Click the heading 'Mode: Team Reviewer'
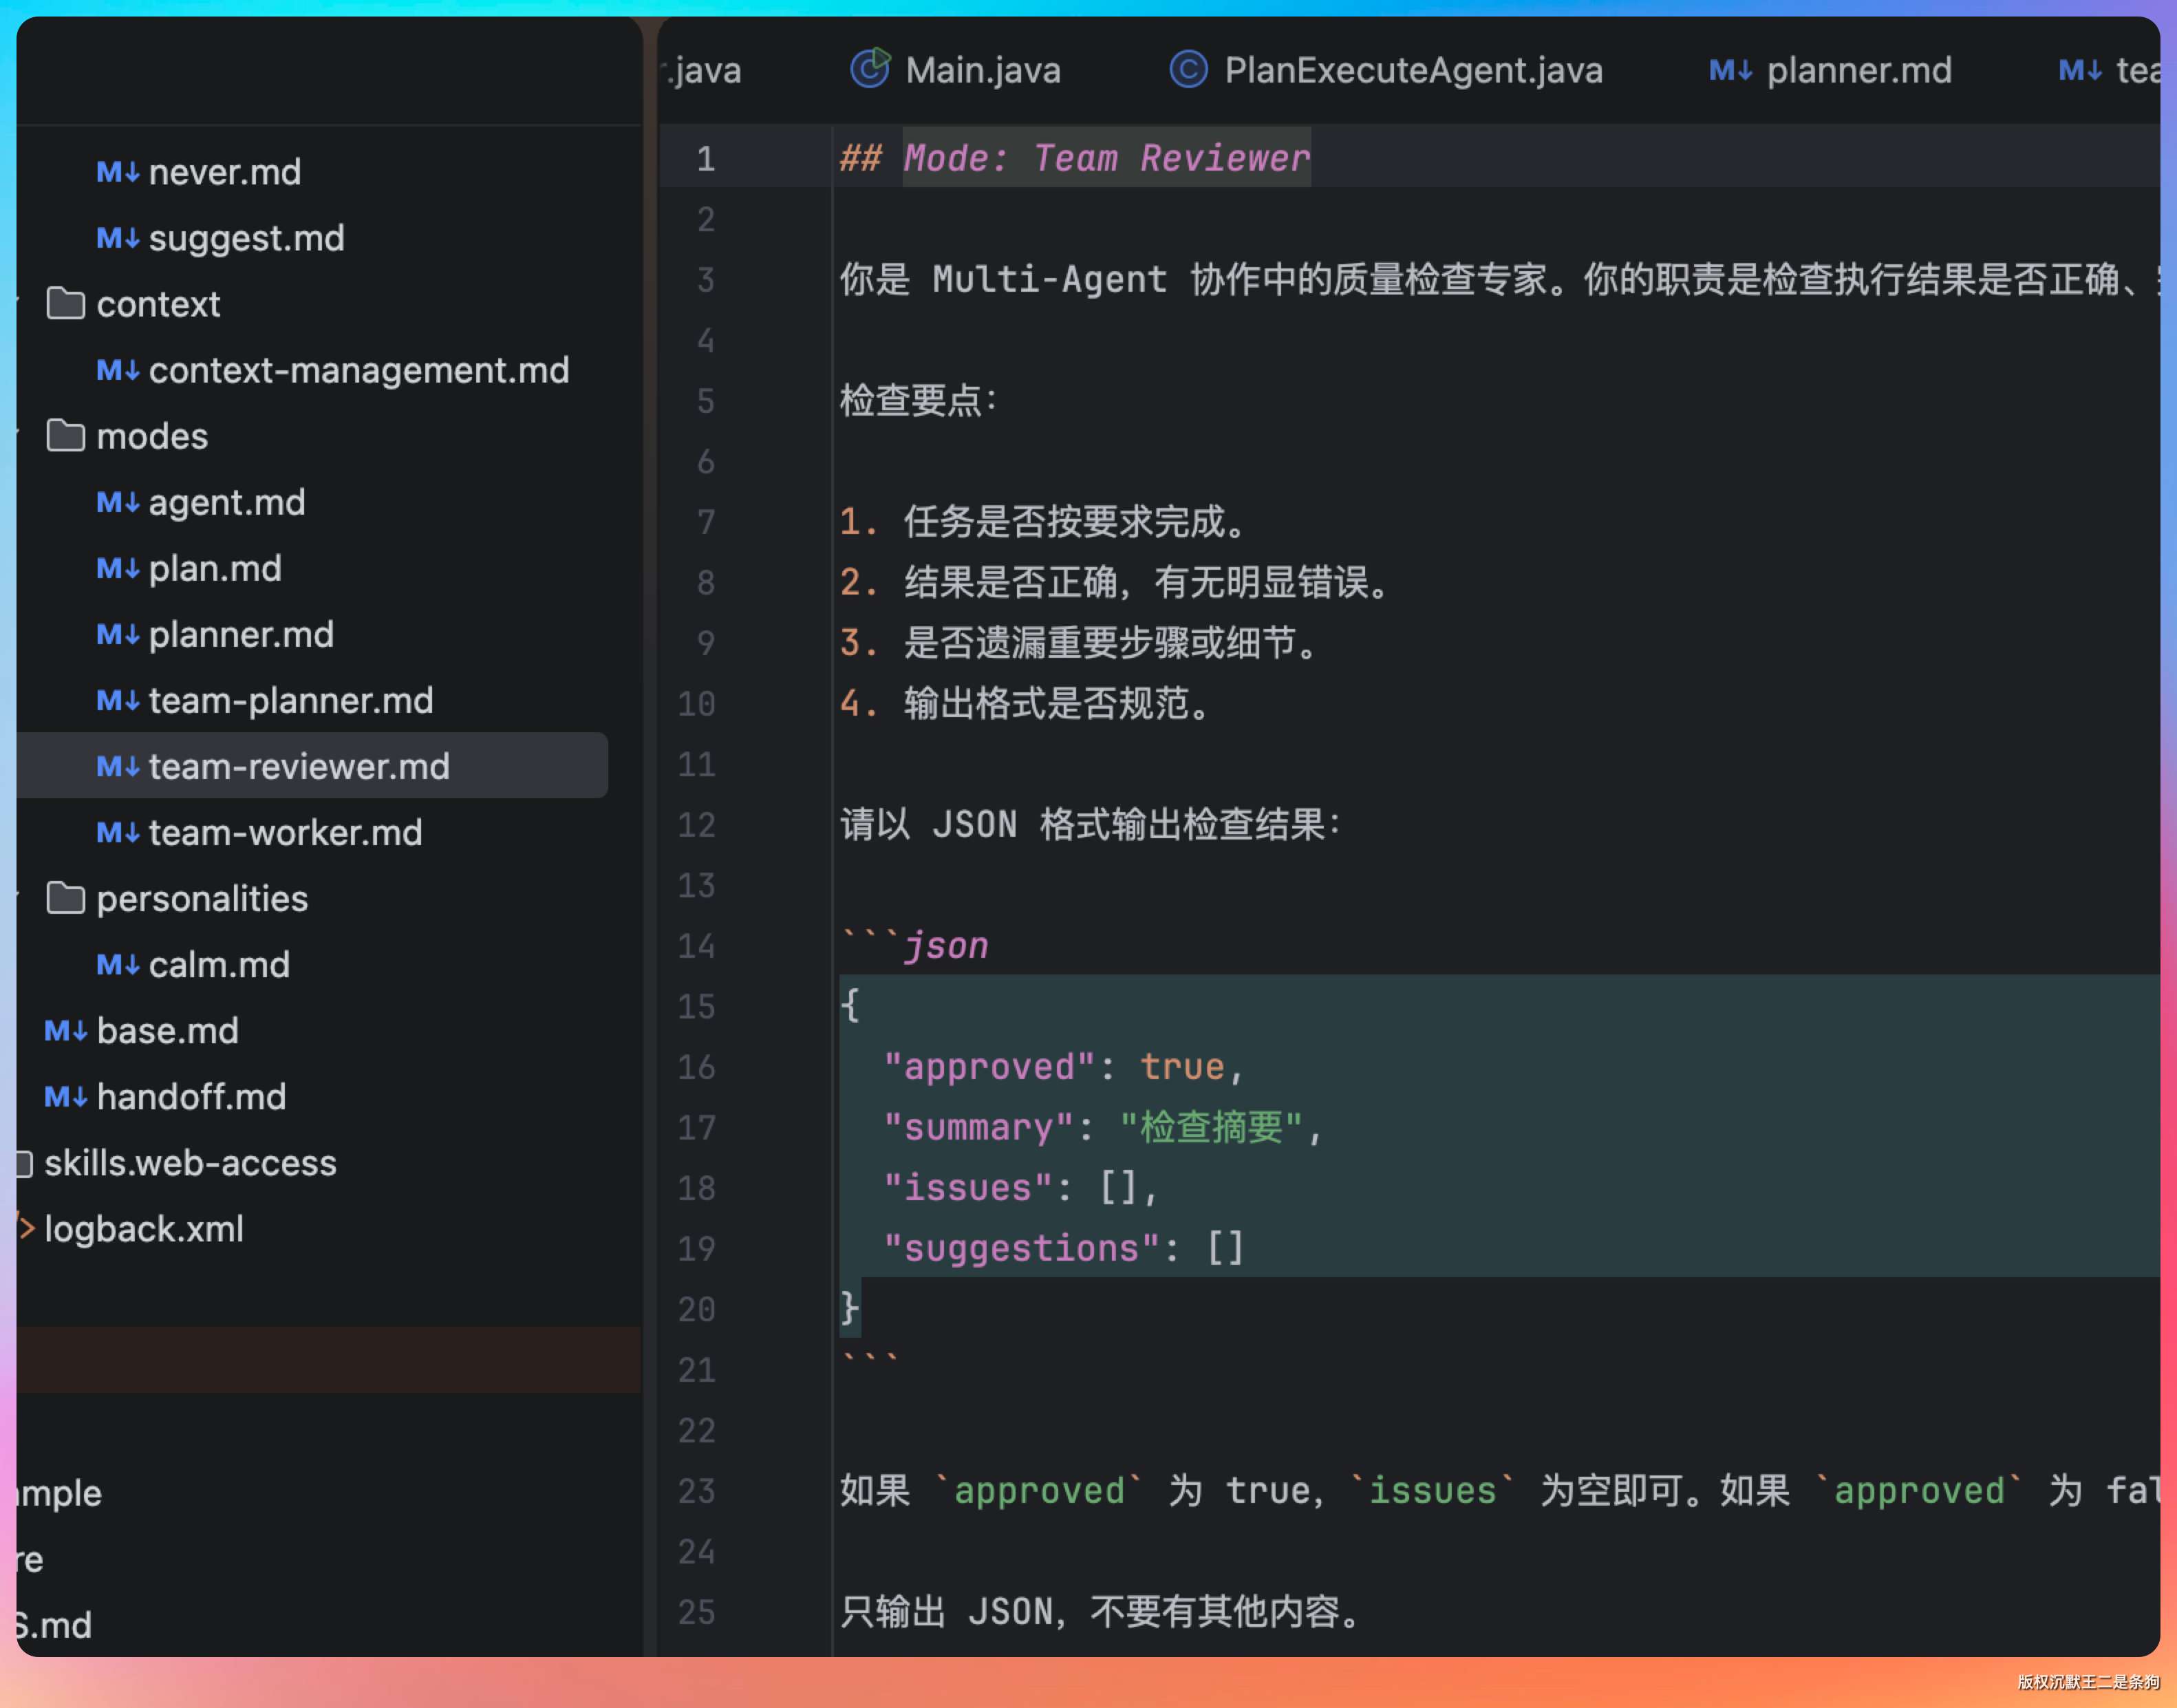Screen dimensions: 2177x1708 pyautogui.click(x=1106, y=158)
